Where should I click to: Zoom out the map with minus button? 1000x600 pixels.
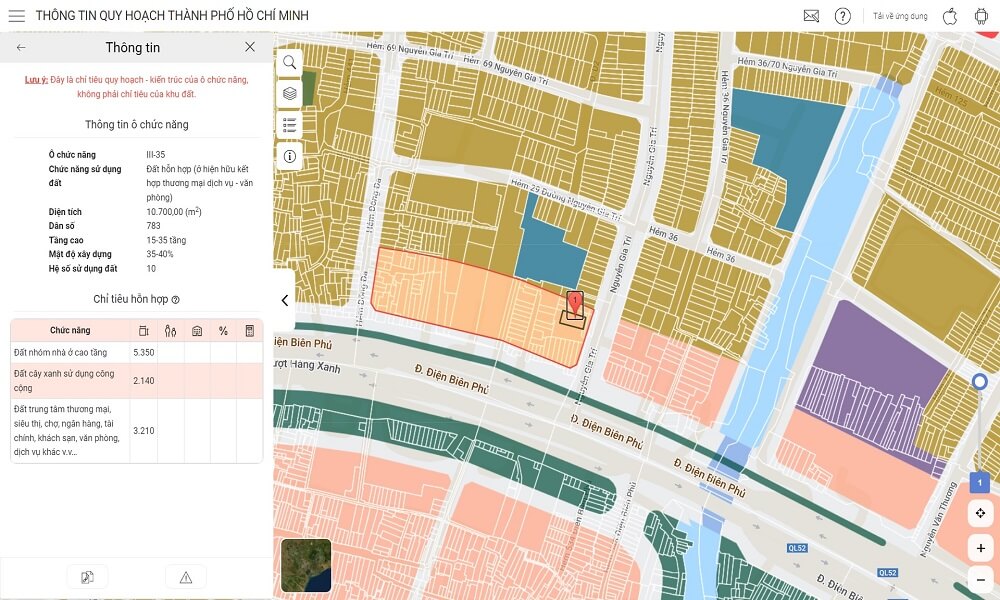click(980, 581)
